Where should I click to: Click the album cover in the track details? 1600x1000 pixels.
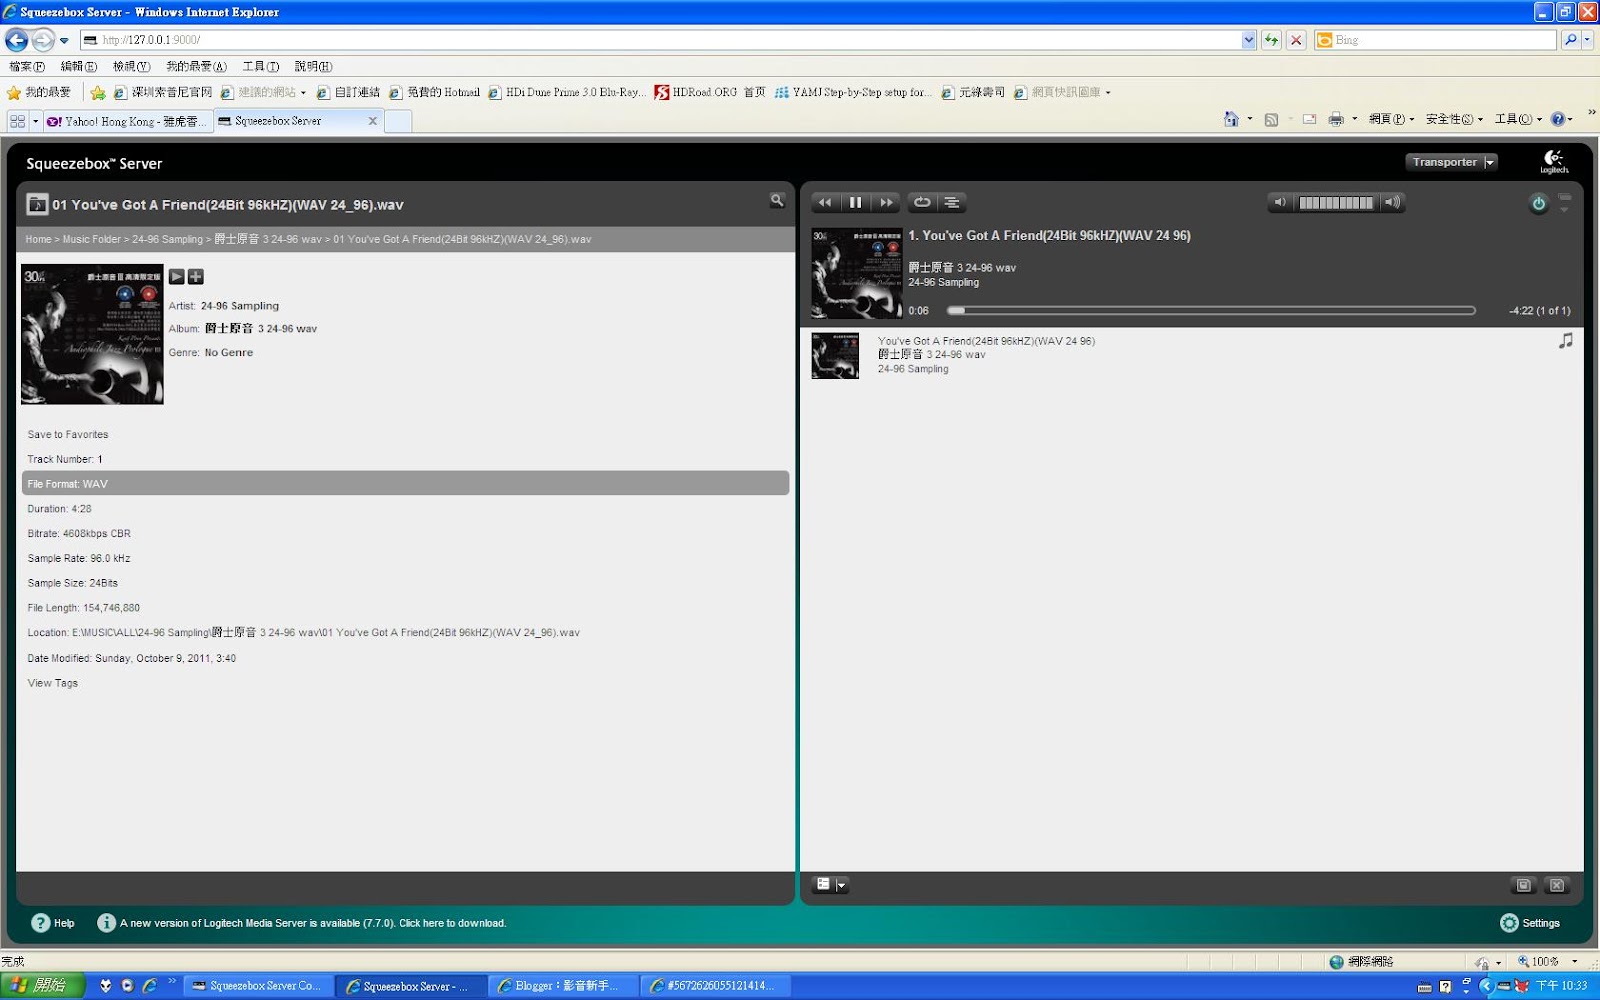point(92,334)
